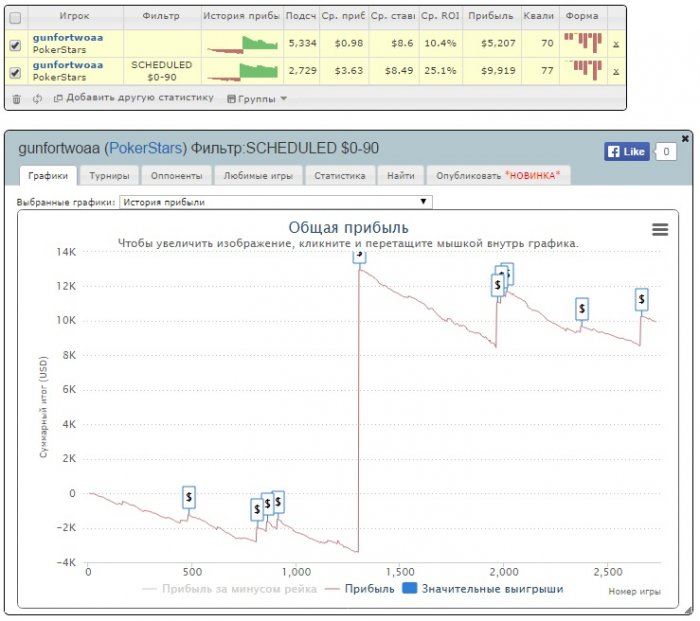Viewport: 700px width, 621px height.
Task: Switch to the 'Графики' tab
Action: (x=48, y=175)
